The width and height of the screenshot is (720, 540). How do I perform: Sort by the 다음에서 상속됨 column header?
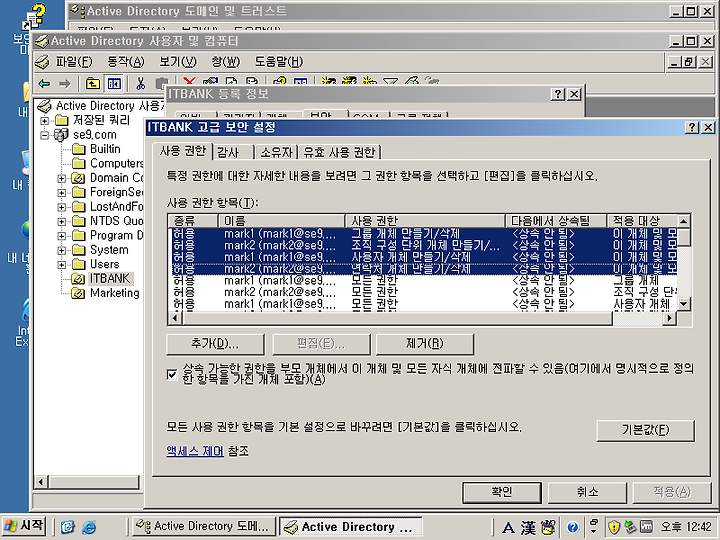(556, 221)
